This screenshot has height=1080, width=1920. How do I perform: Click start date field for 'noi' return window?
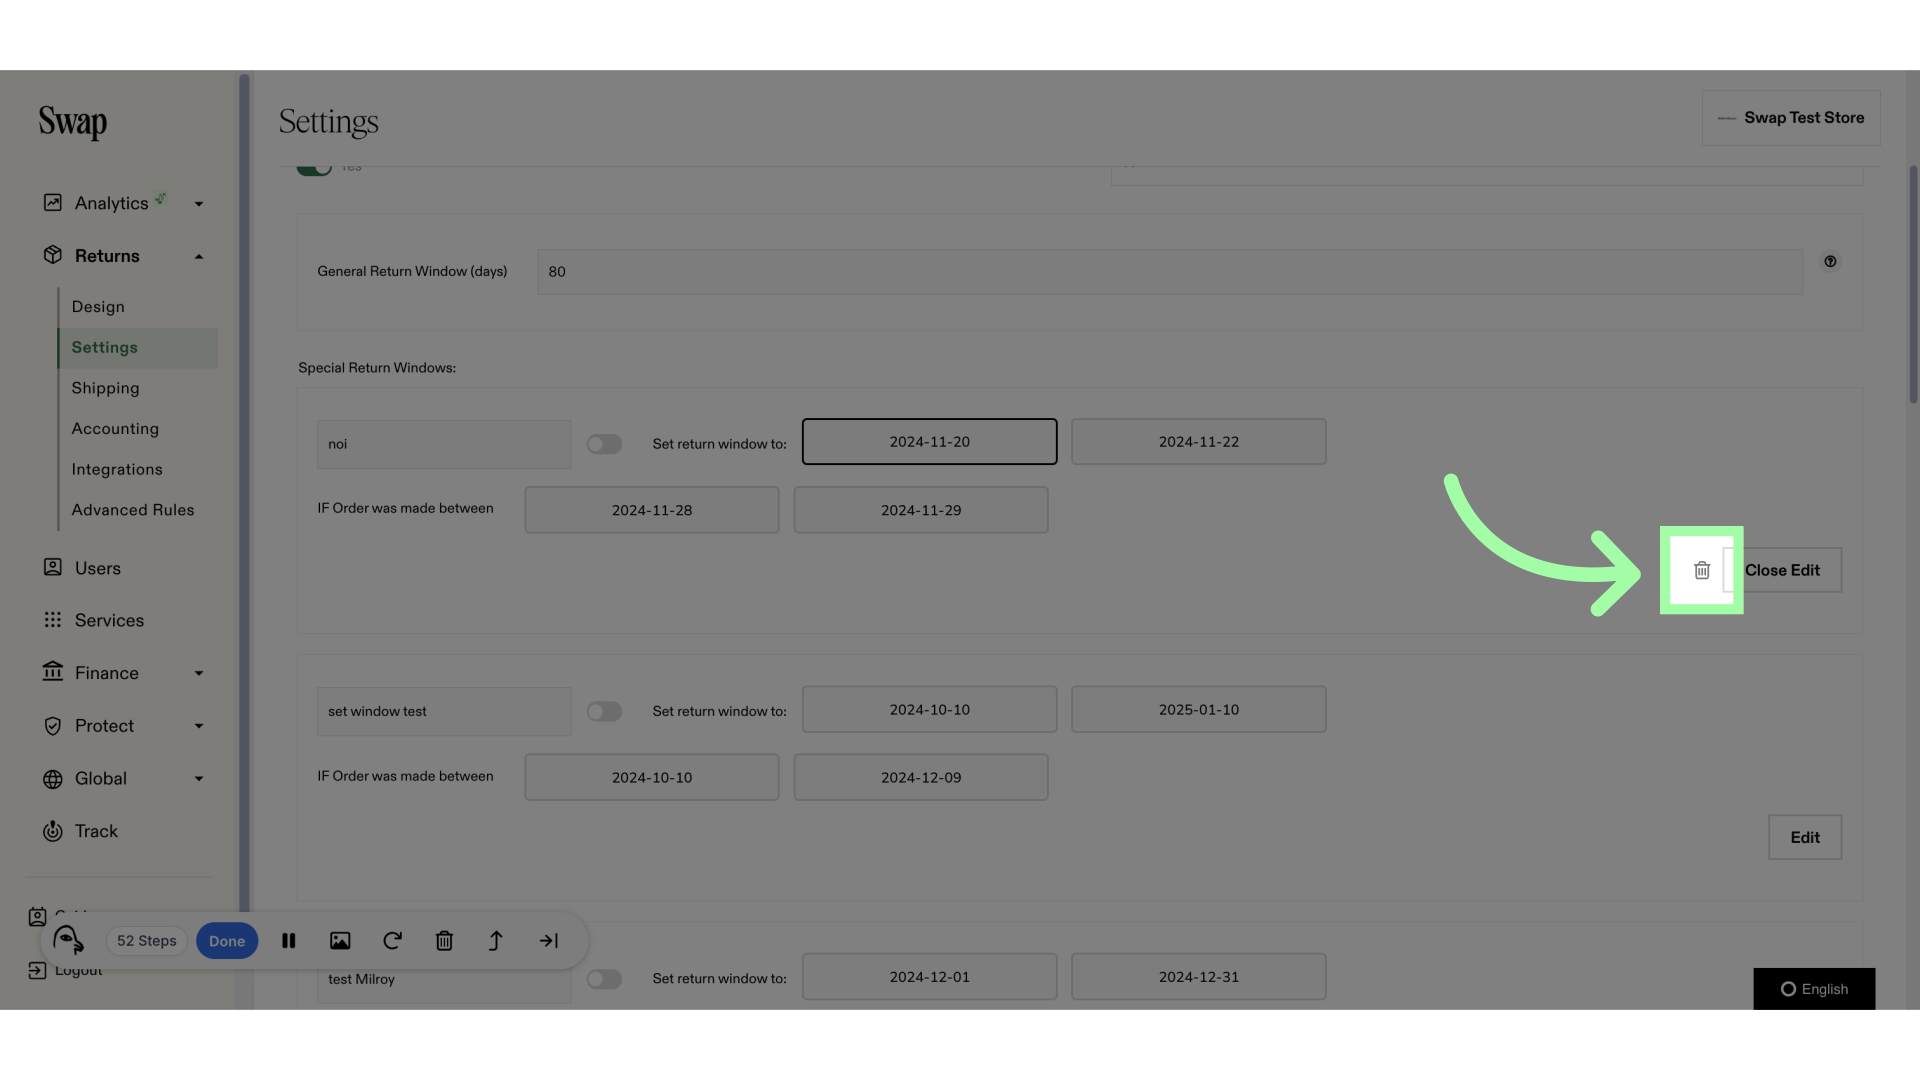(x=928, y=442)
